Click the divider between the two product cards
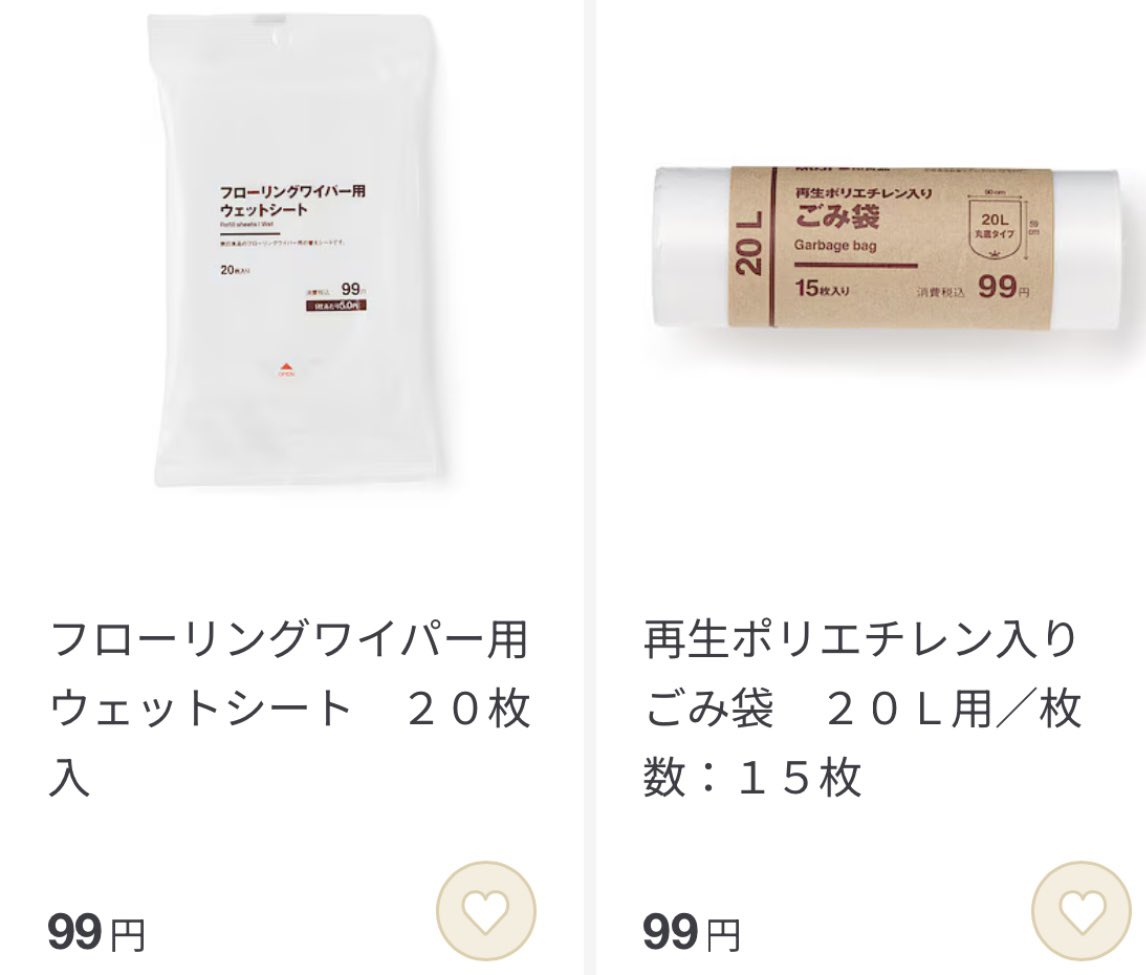Image resolution: width=1146 pixels, height=975 pixels. tap(589, 488)
